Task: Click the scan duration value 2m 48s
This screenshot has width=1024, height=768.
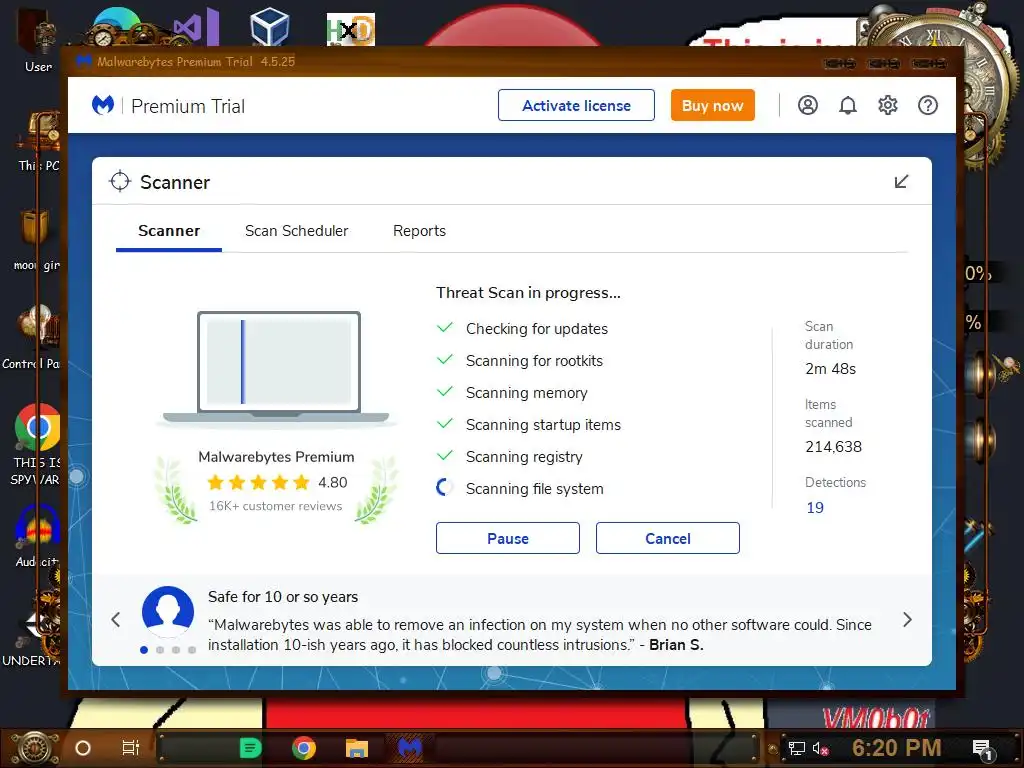Action: pos(831,369)
